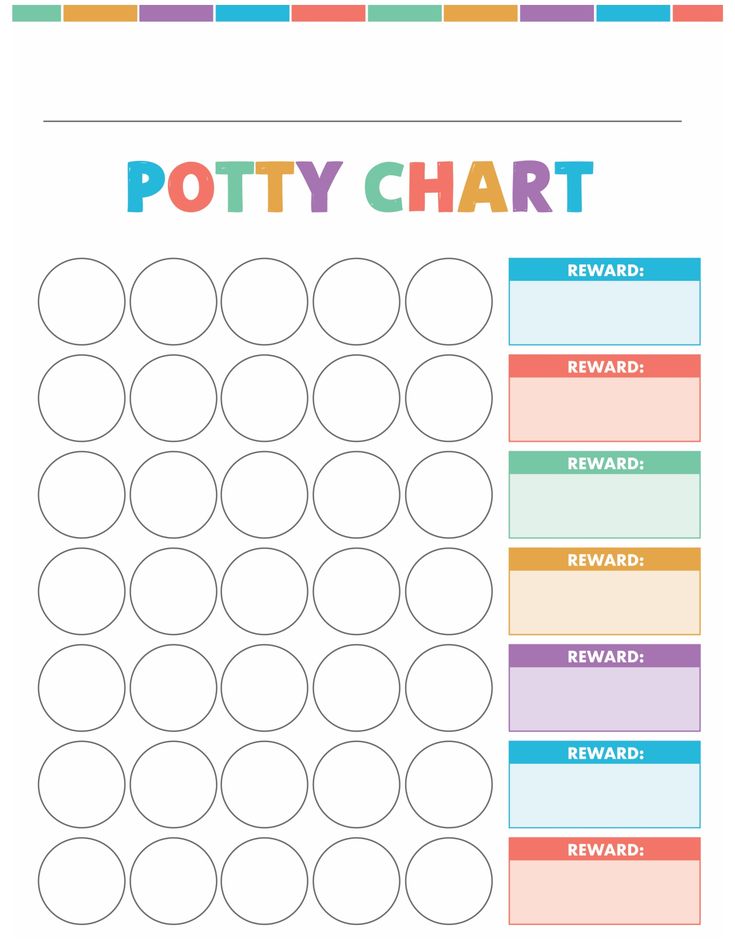Click the blue letter P in the title
735x945 pixels.
pyautogui.click(x=145, y=187)
